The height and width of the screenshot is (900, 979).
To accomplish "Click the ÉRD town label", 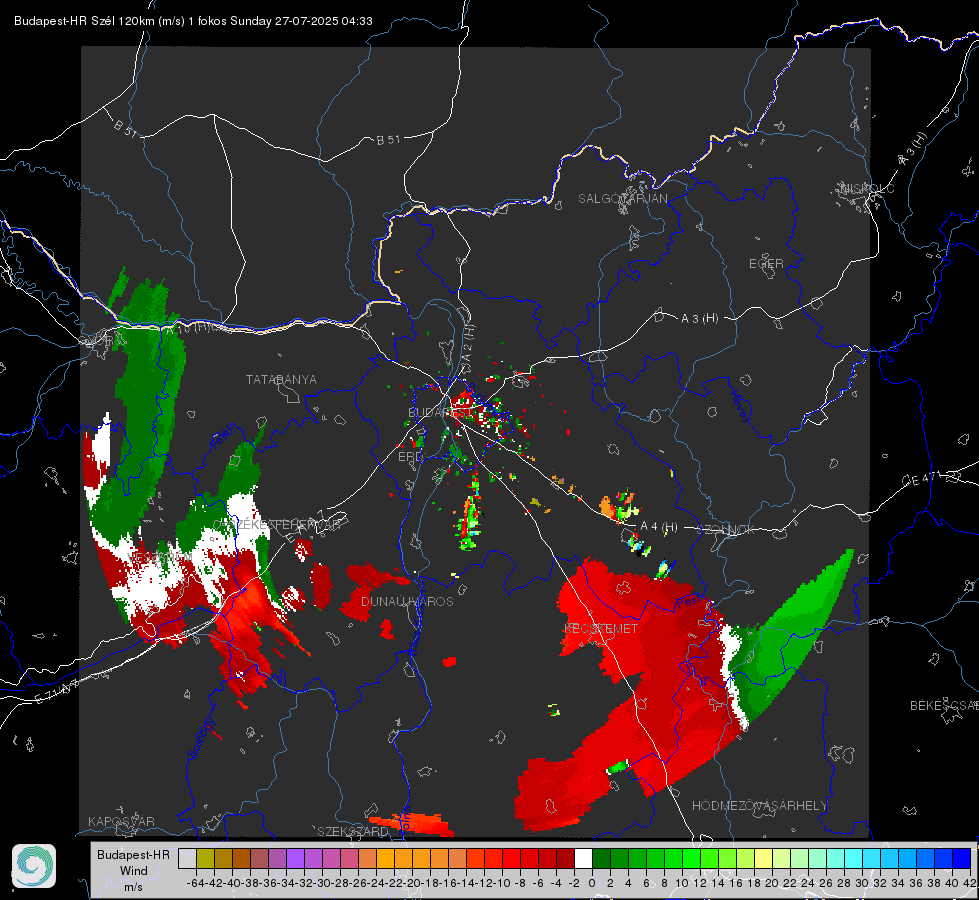I will [410, 457].
